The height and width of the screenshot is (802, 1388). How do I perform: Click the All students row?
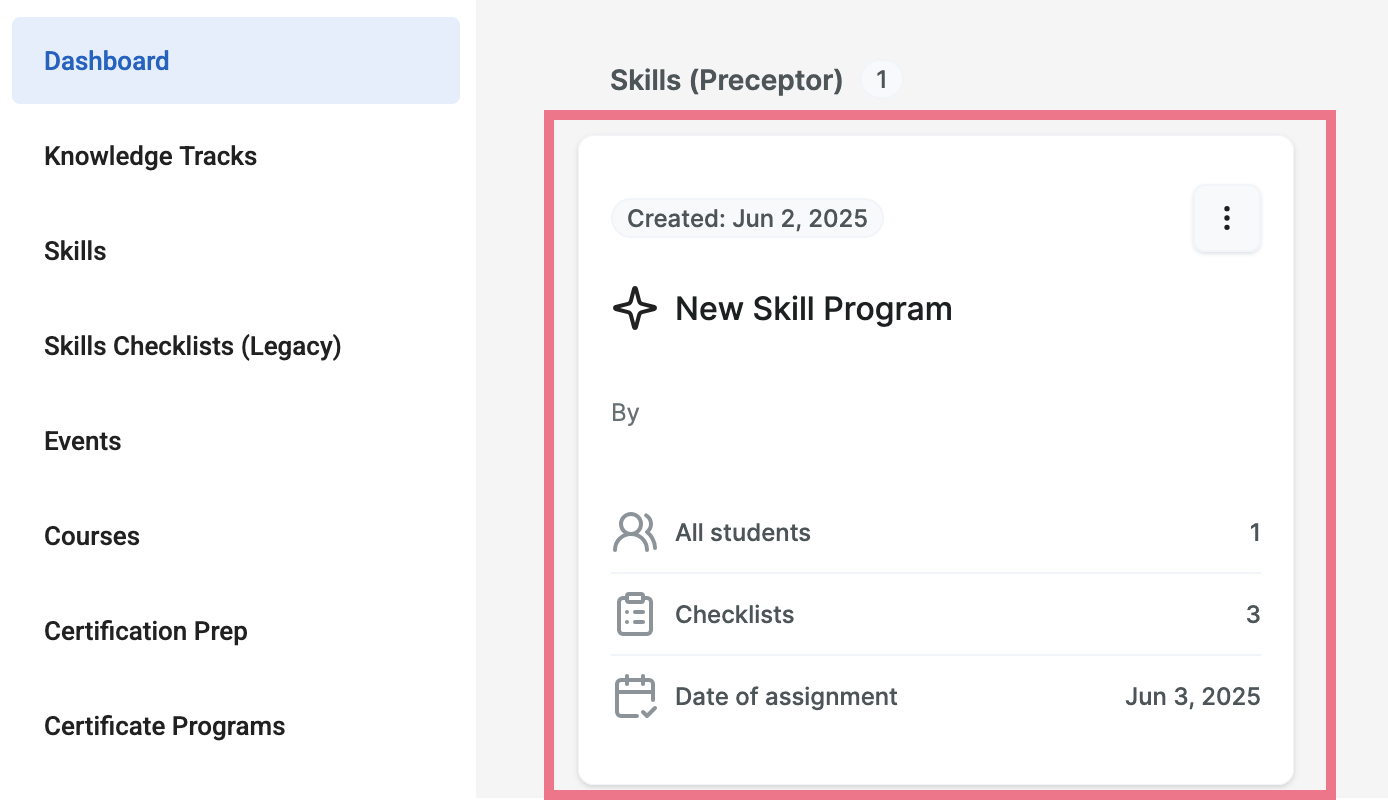tap(936, 532)
